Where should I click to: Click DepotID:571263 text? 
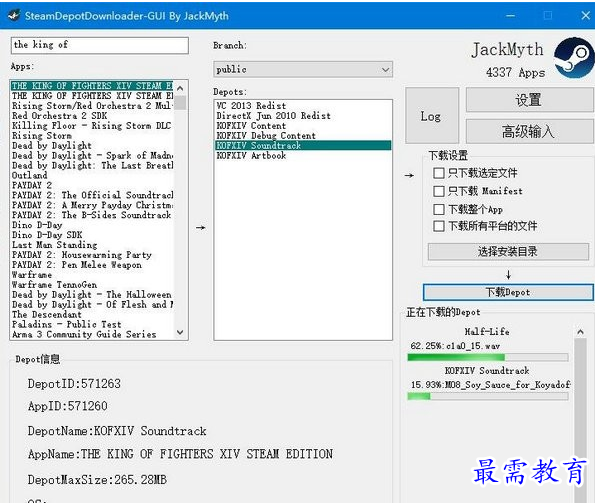pyautogui.click(x=74, y=384)
